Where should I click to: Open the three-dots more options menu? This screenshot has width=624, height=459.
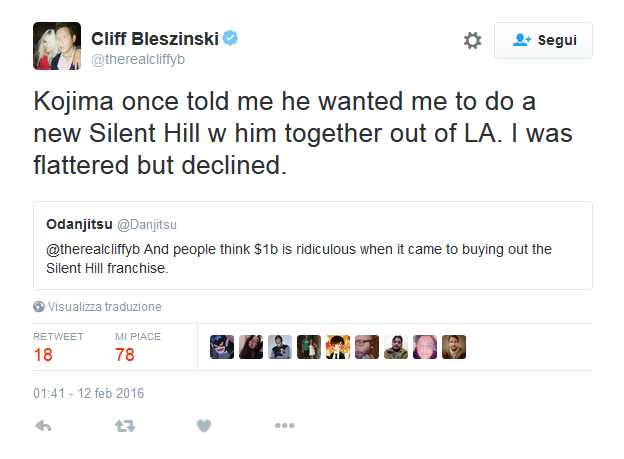[x=284, y=426]
